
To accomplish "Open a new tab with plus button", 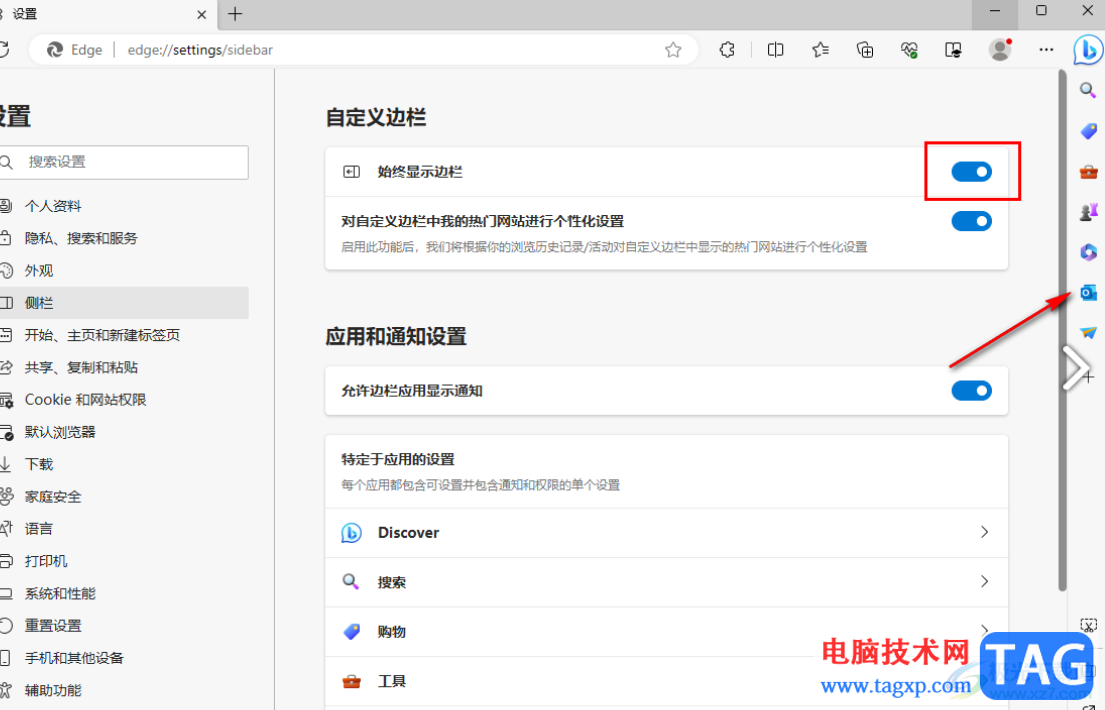I will click(x=235, y=13).
